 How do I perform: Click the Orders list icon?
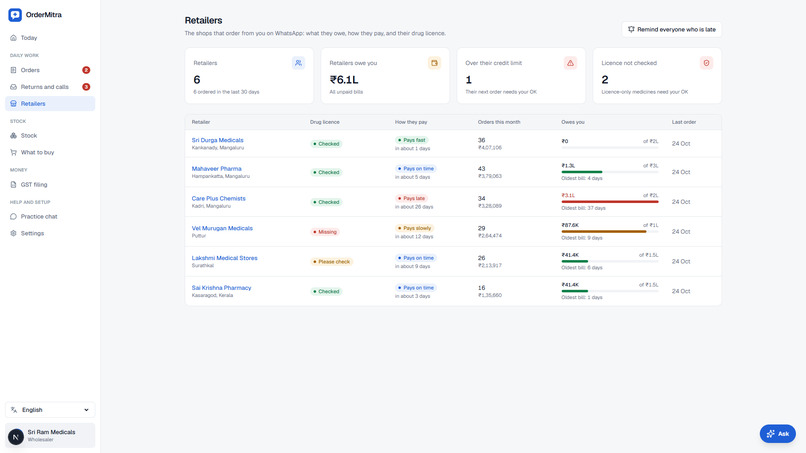[x=13, y=70]
